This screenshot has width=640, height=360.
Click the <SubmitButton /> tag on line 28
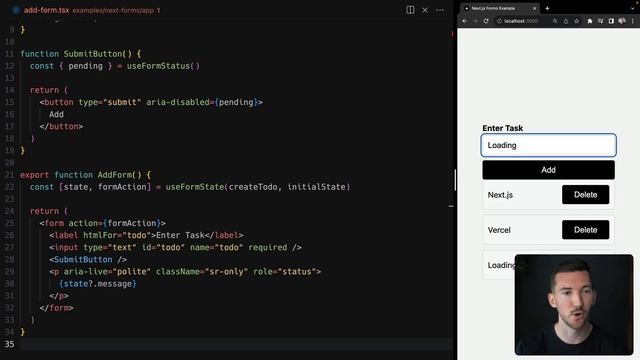click(x=88, y=260)
